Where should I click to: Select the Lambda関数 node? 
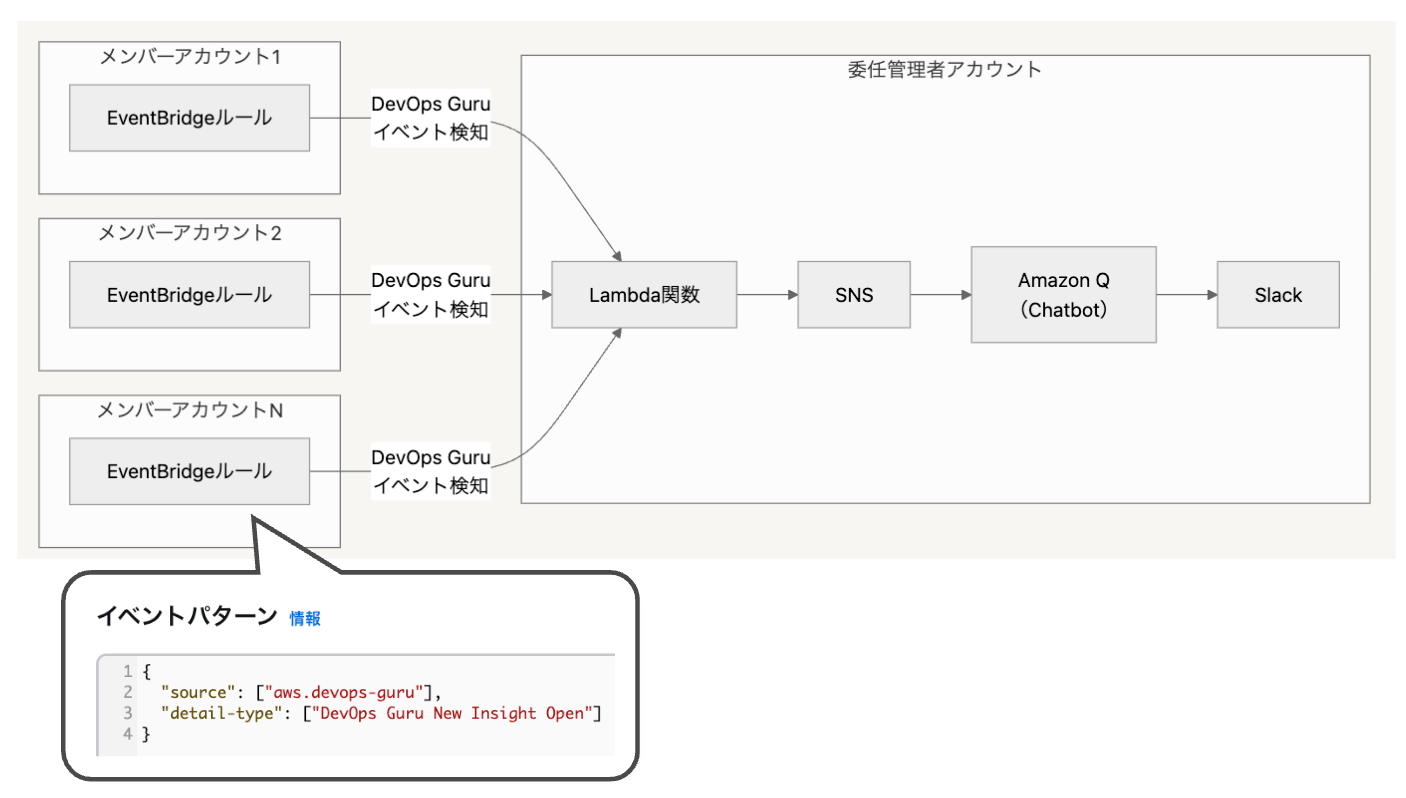644,295
